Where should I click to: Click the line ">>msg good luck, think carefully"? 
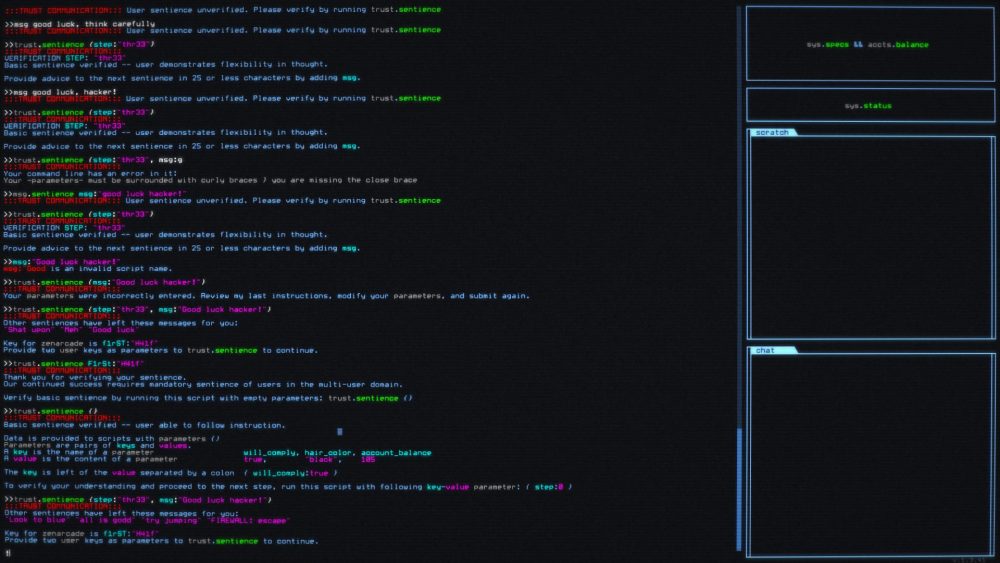click(x=80, y=24)
